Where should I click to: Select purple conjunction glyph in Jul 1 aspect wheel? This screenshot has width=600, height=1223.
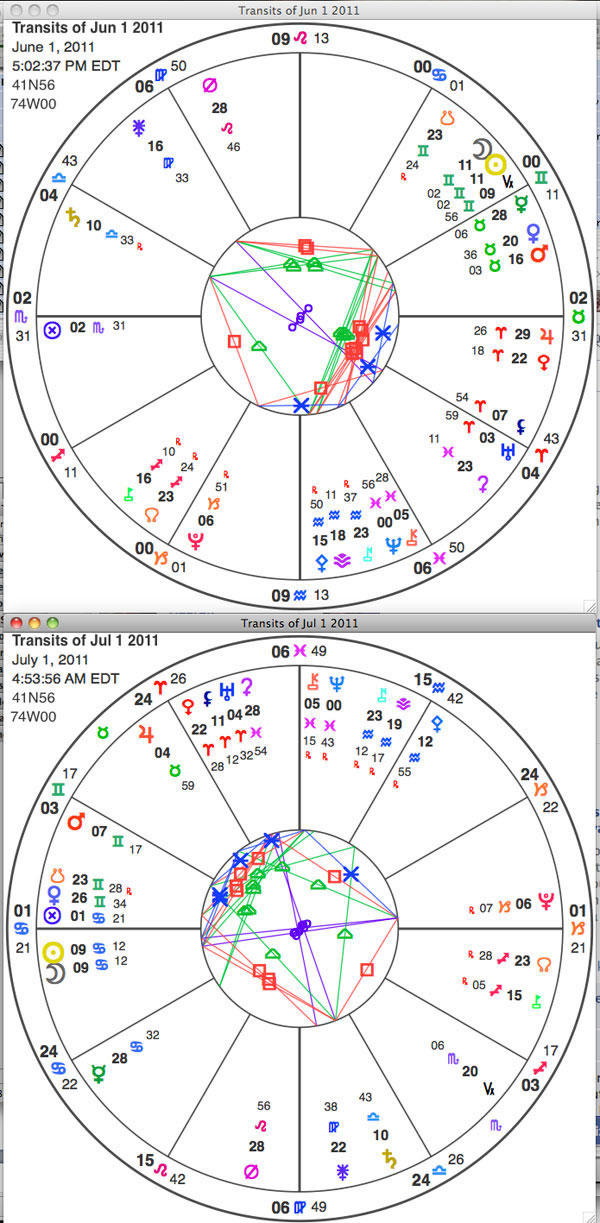coord(300,928)
